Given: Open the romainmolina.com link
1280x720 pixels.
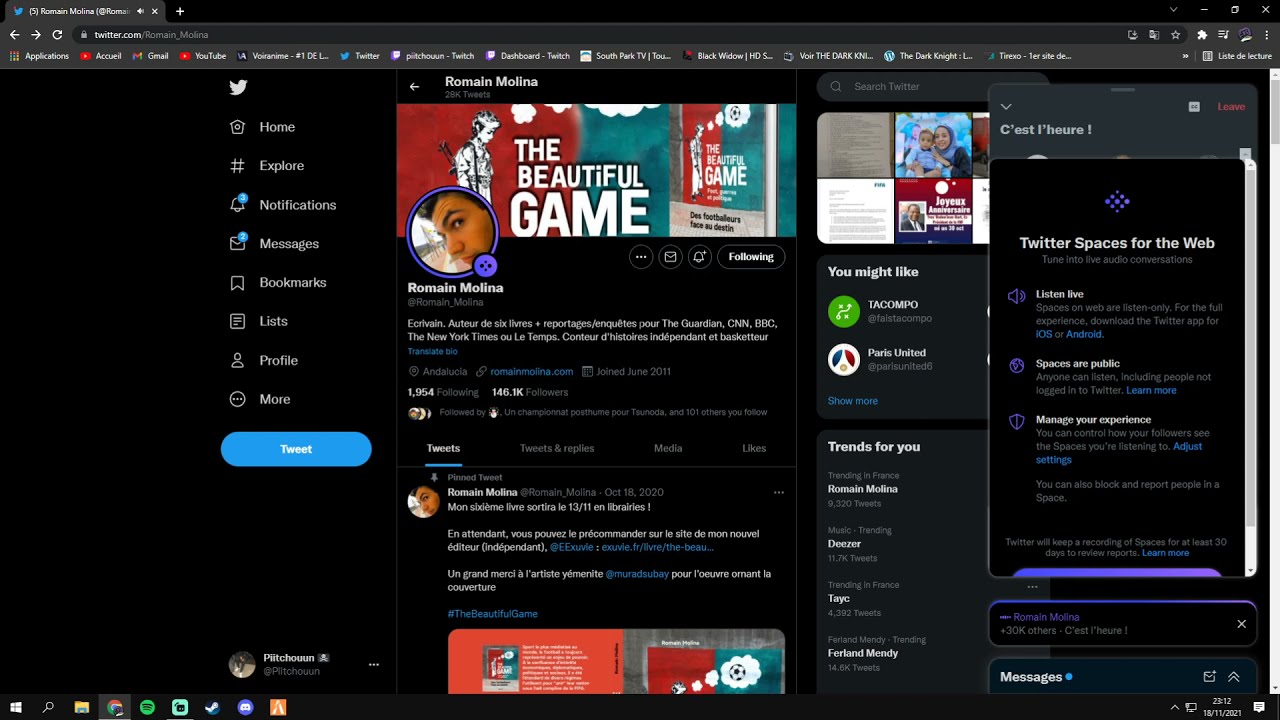Looking at the screenshot, I should 531,371.
